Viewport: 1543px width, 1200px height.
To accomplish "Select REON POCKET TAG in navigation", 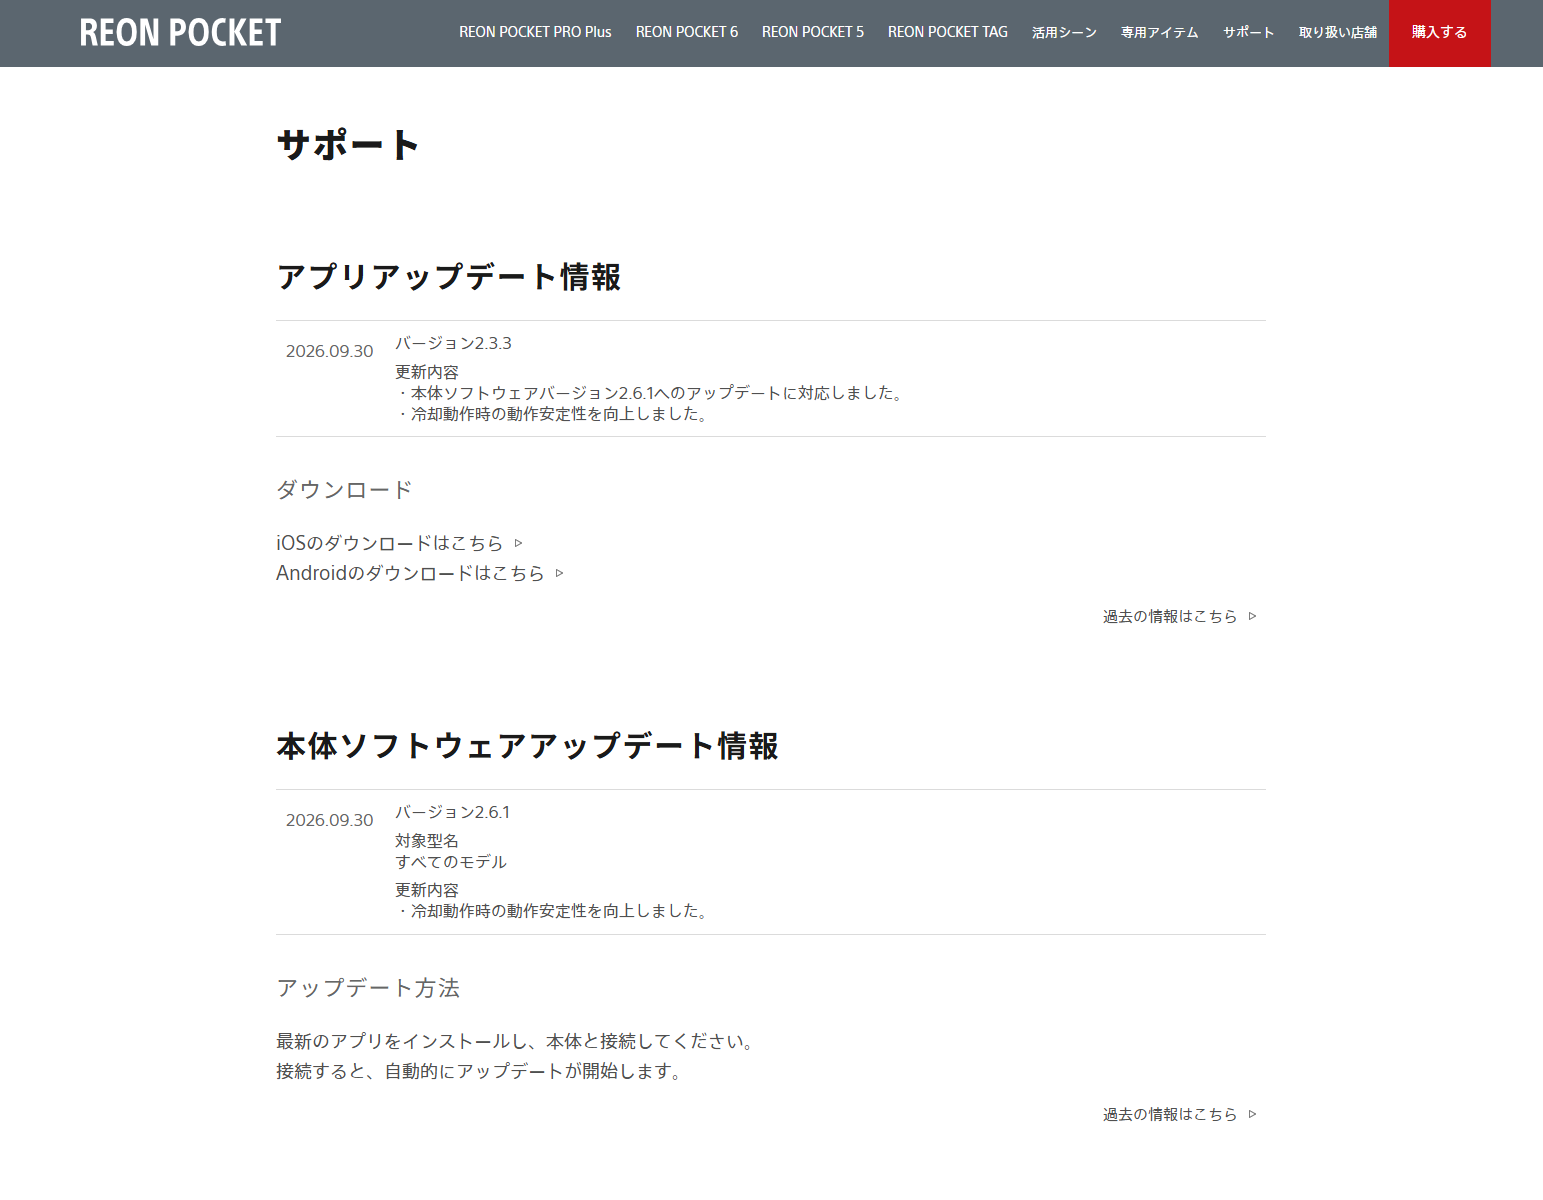I will [x=948, y=32].
